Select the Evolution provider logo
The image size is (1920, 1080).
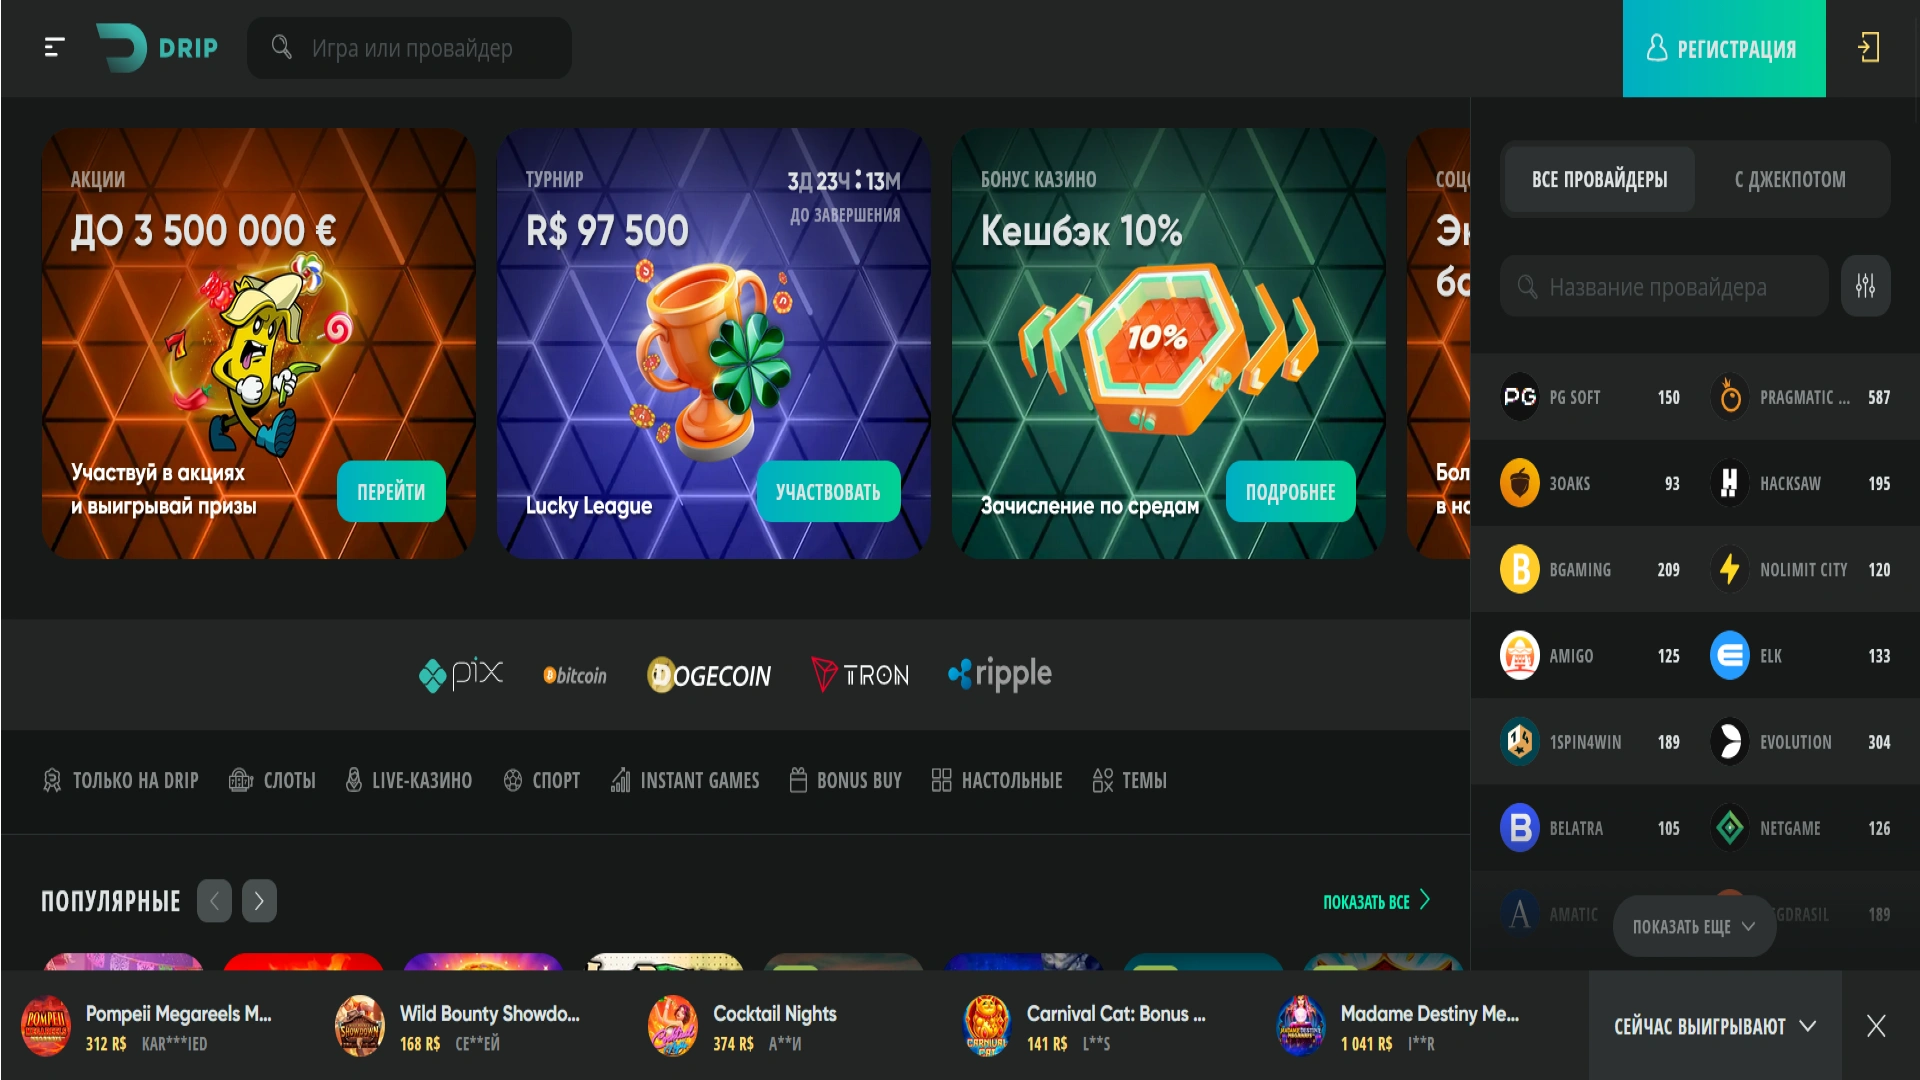tap(1729, 742)
